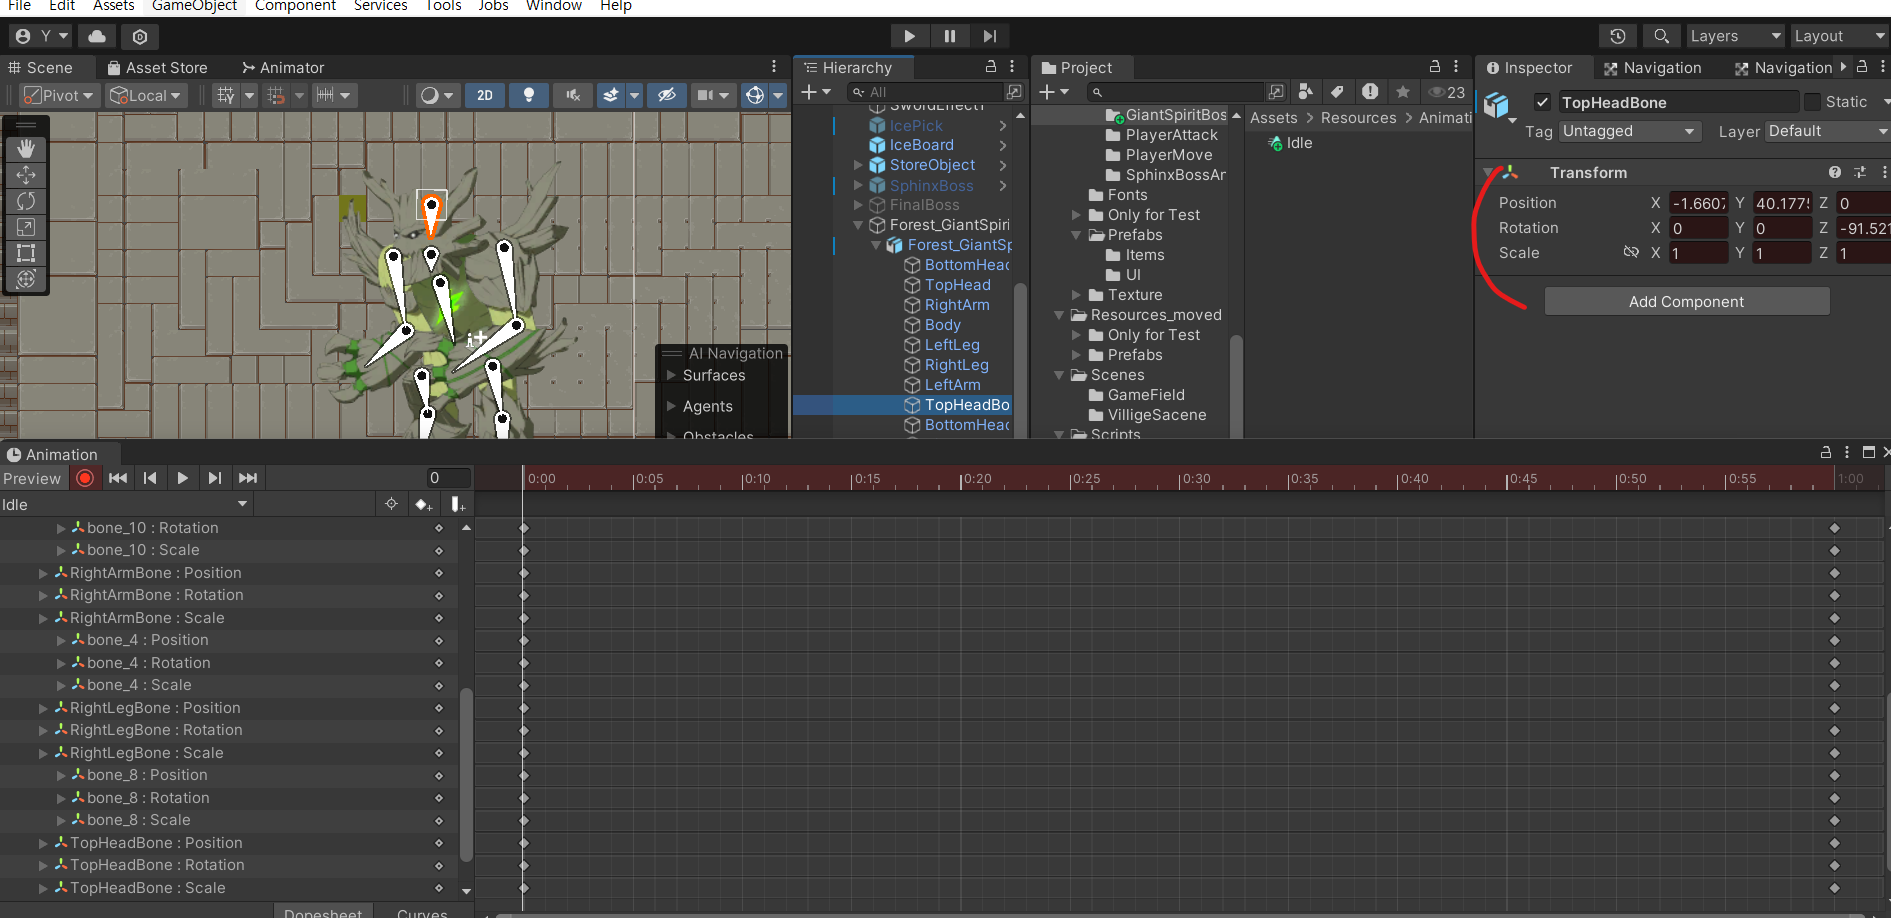Click the Add Component button

1687,302
